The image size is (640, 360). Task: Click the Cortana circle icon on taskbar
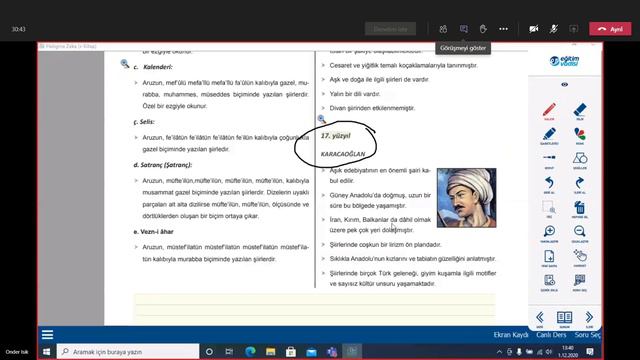pos(209,351)
